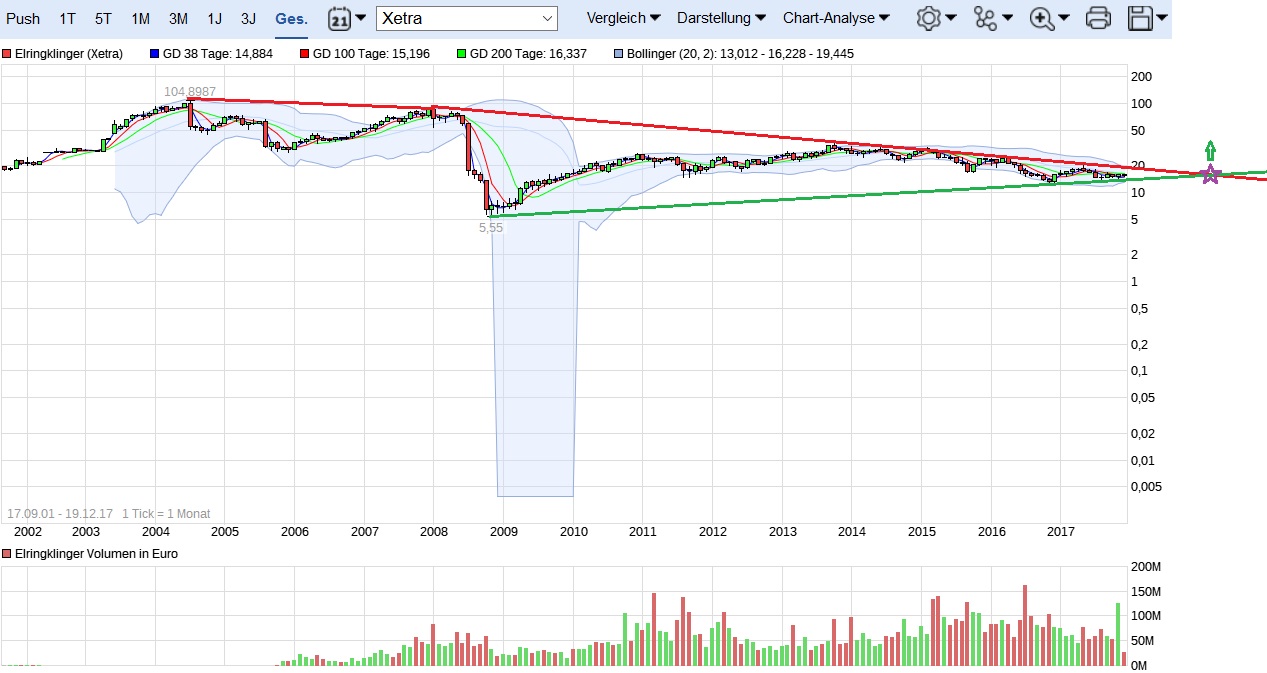Expand the Vergleich dropdown menu
This screenshot has width=1267, height=673.
point(623,18)
